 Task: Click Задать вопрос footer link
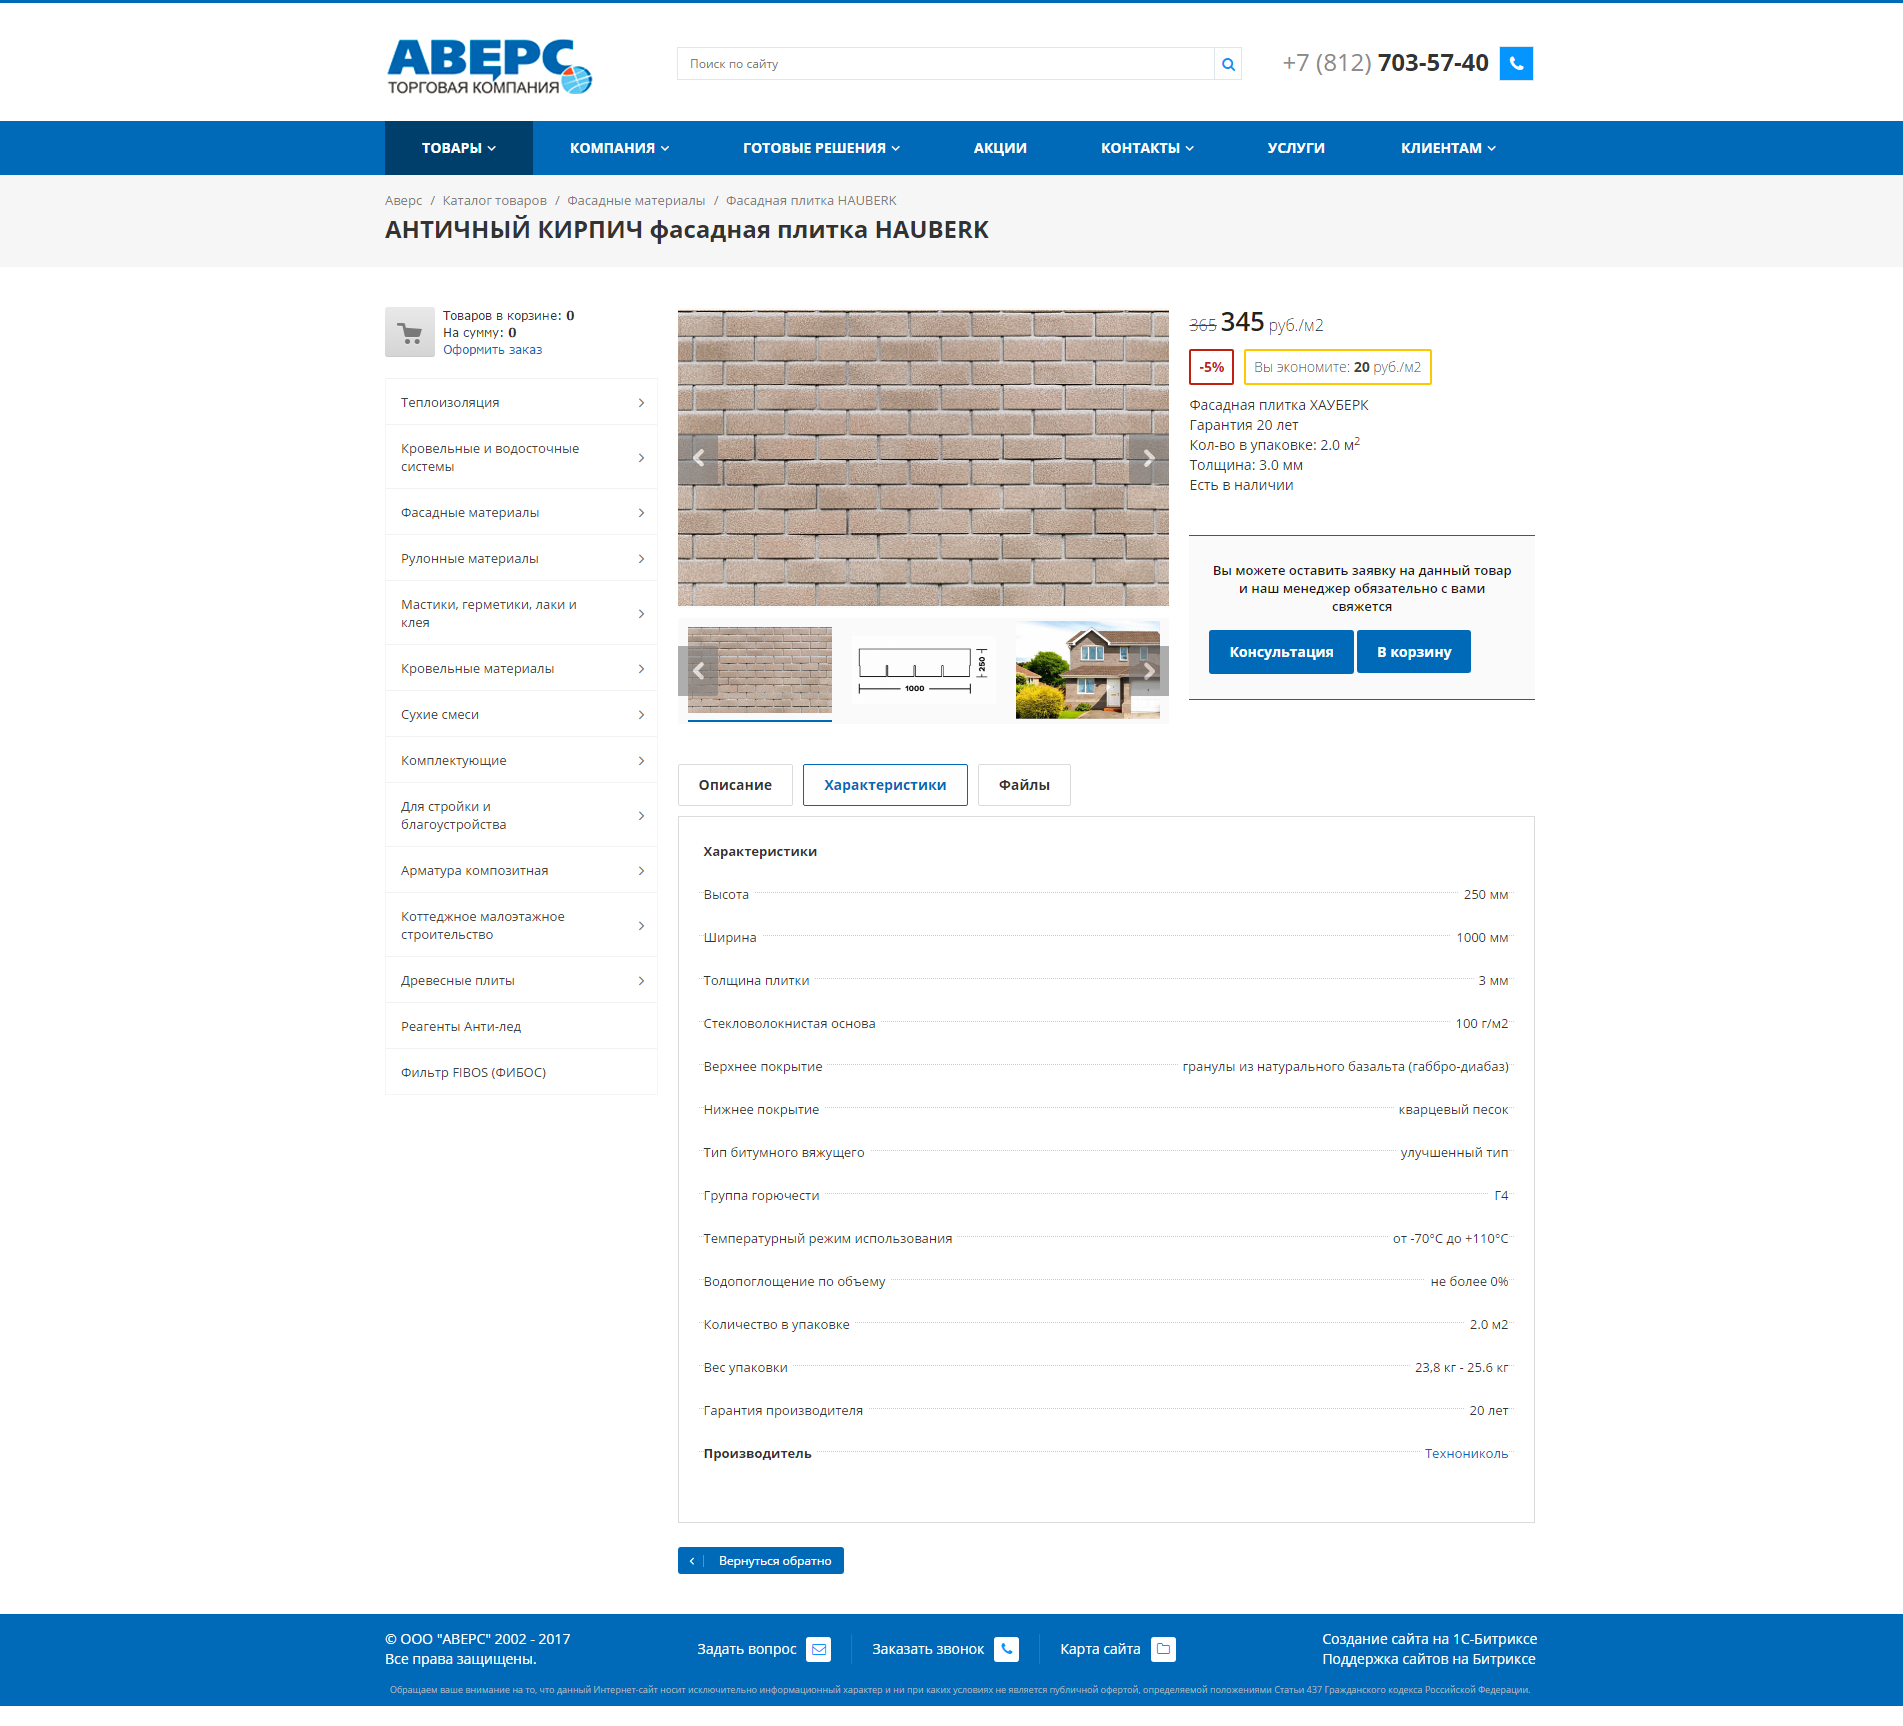747,1649
